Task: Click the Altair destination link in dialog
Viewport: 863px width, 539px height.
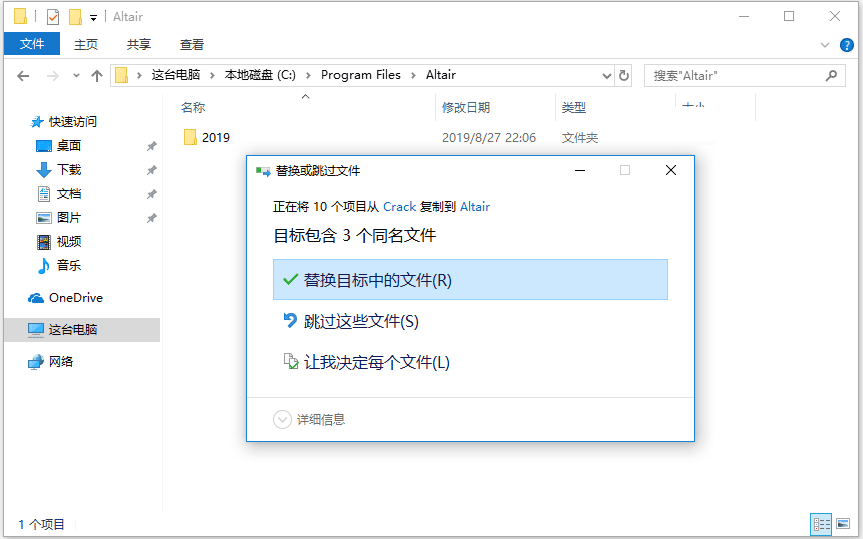Action: pyautogui.click(x=474, y=206)
